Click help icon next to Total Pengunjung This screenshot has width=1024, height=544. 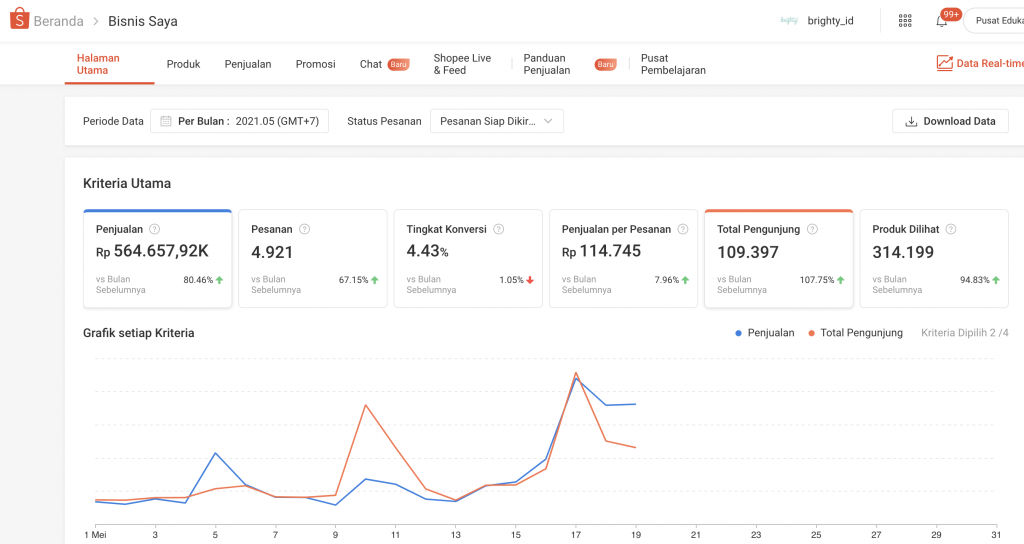click(812, 229)
